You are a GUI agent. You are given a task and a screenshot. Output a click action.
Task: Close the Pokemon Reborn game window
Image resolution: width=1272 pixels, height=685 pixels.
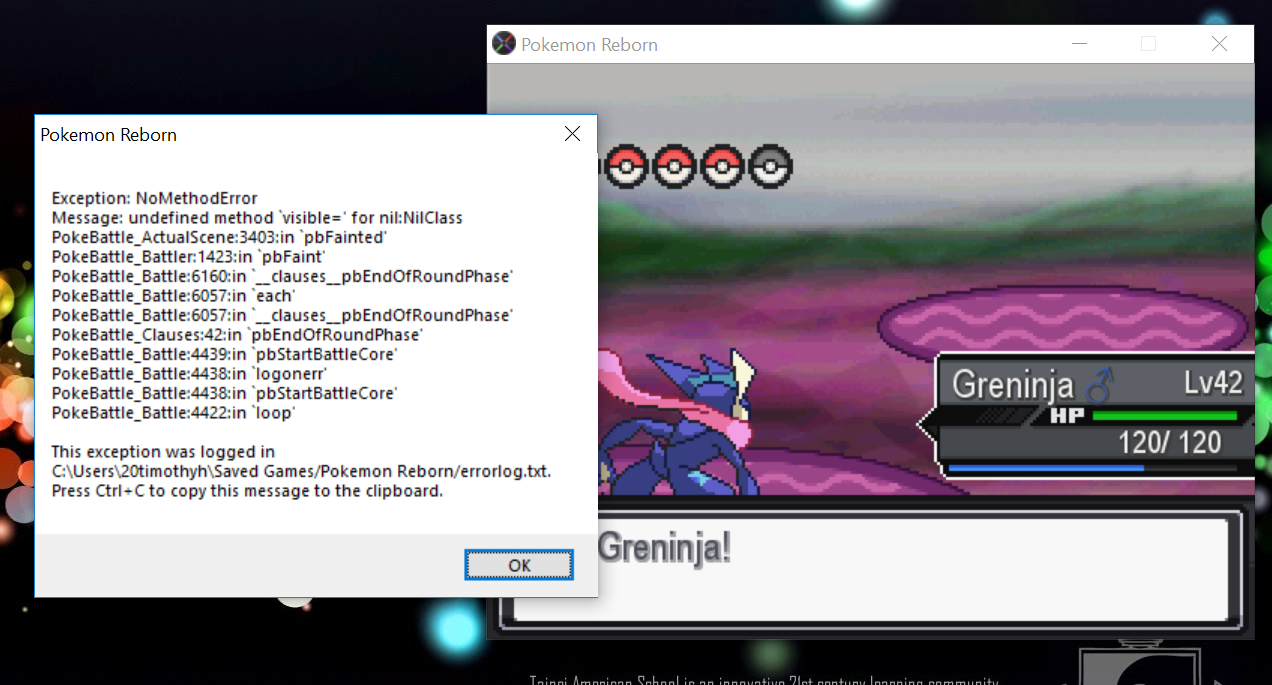click(x=1219, y=44)
